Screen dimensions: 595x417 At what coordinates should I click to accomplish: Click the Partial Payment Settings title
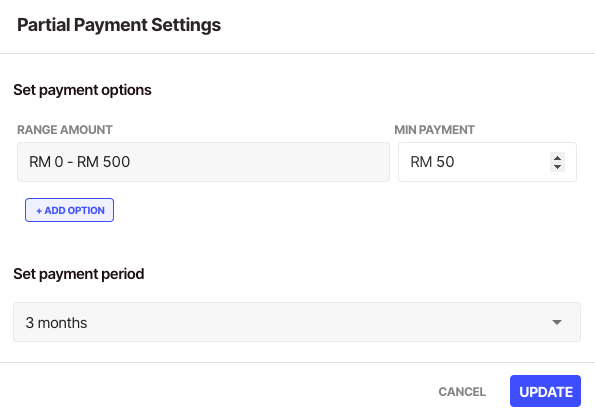pos(119,25)
